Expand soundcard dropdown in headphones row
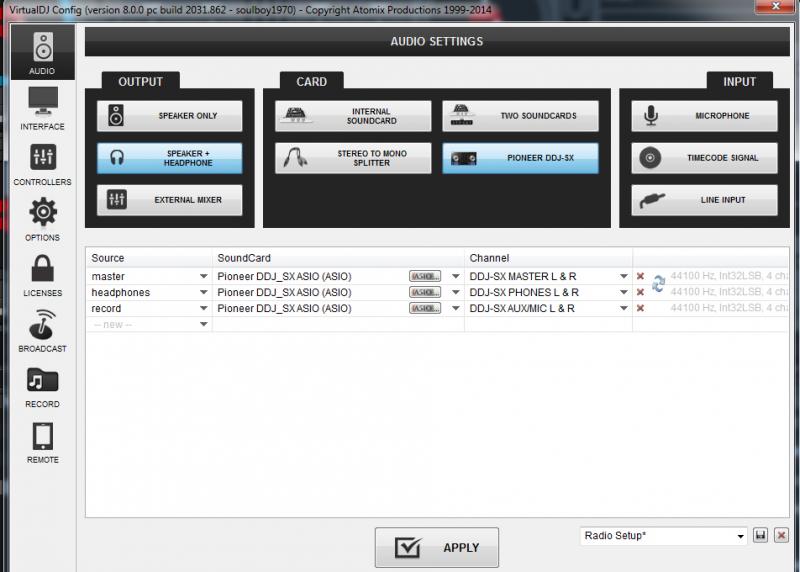This screenshot has width=800, height=572. (456, 292)
